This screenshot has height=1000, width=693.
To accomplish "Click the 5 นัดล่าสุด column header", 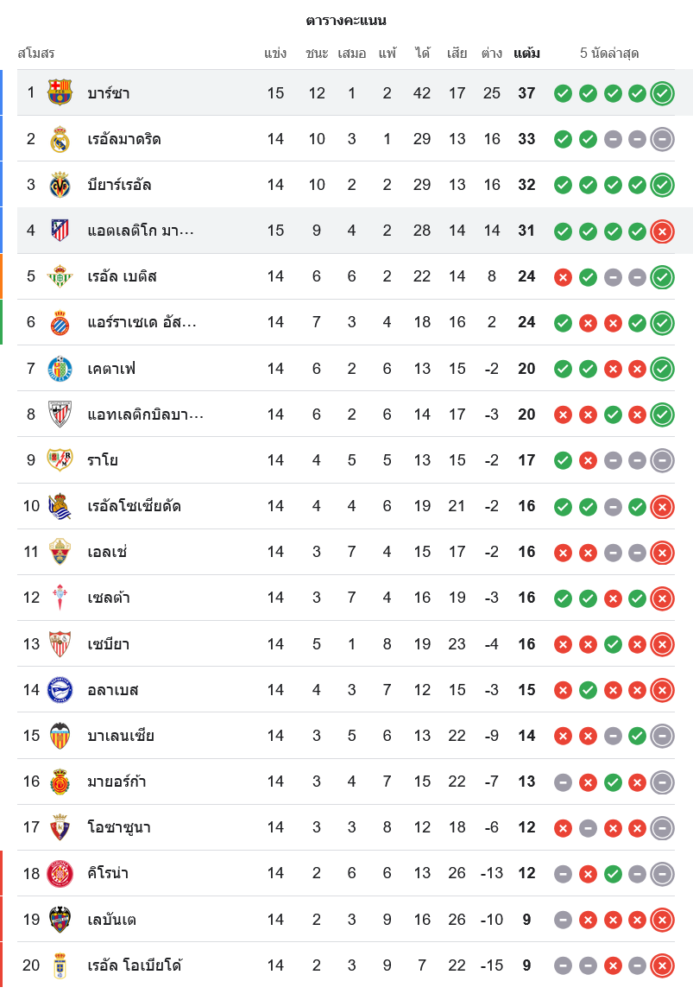I will [609, 53].
